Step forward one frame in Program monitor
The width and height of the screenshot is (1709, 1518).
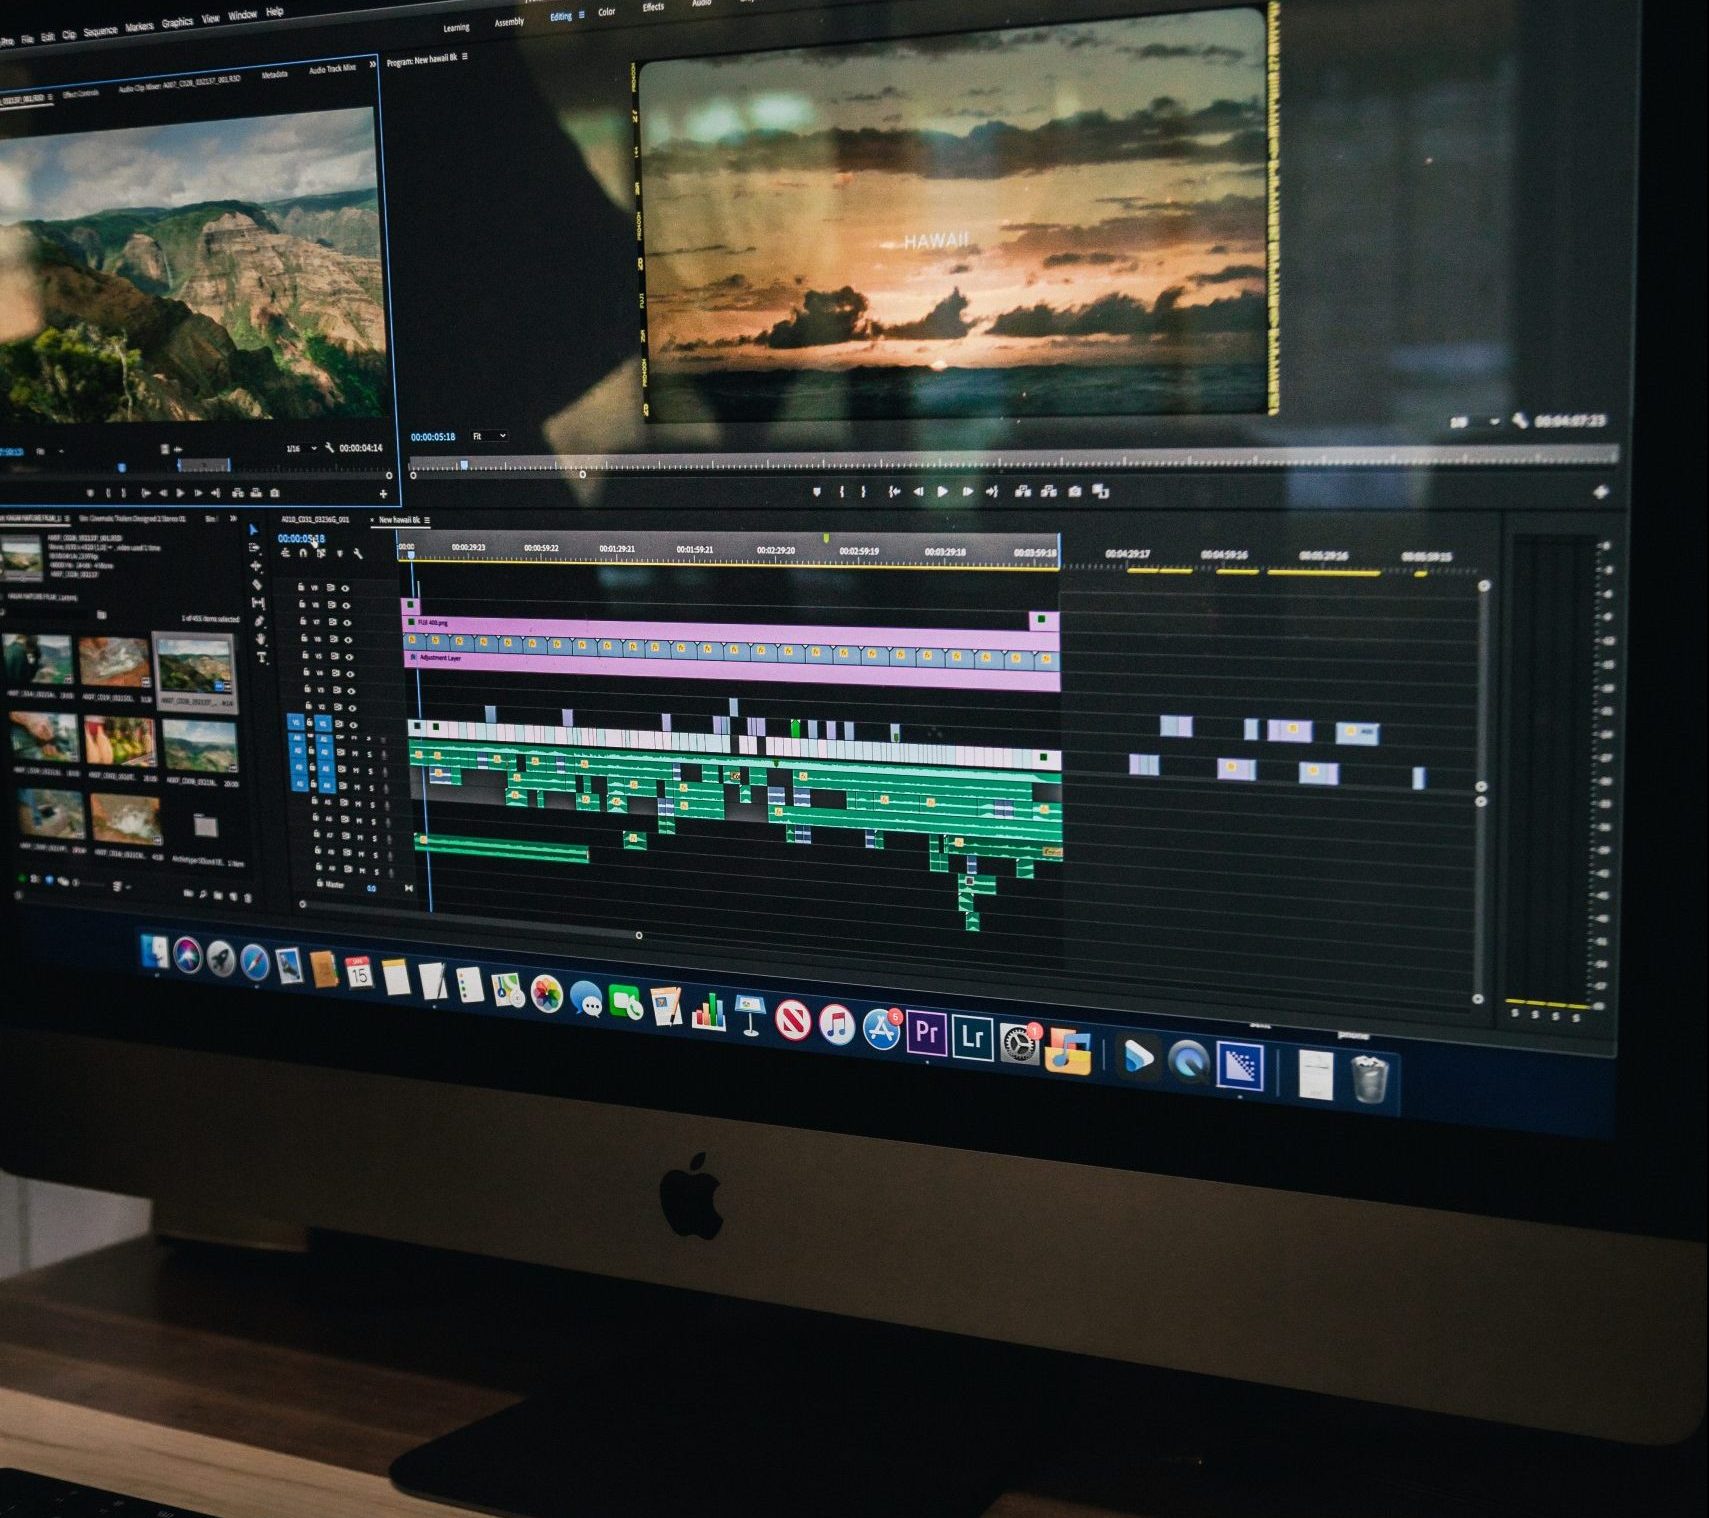(968, 491)
